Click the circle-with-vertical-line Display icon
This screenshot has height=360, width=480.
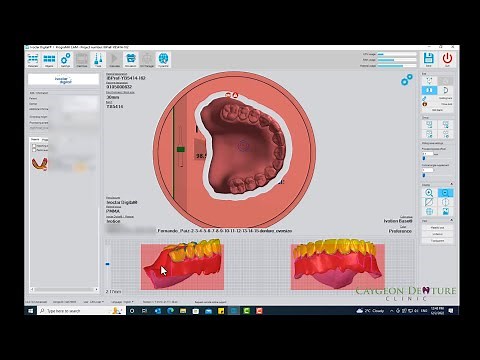tap(445, 202)
